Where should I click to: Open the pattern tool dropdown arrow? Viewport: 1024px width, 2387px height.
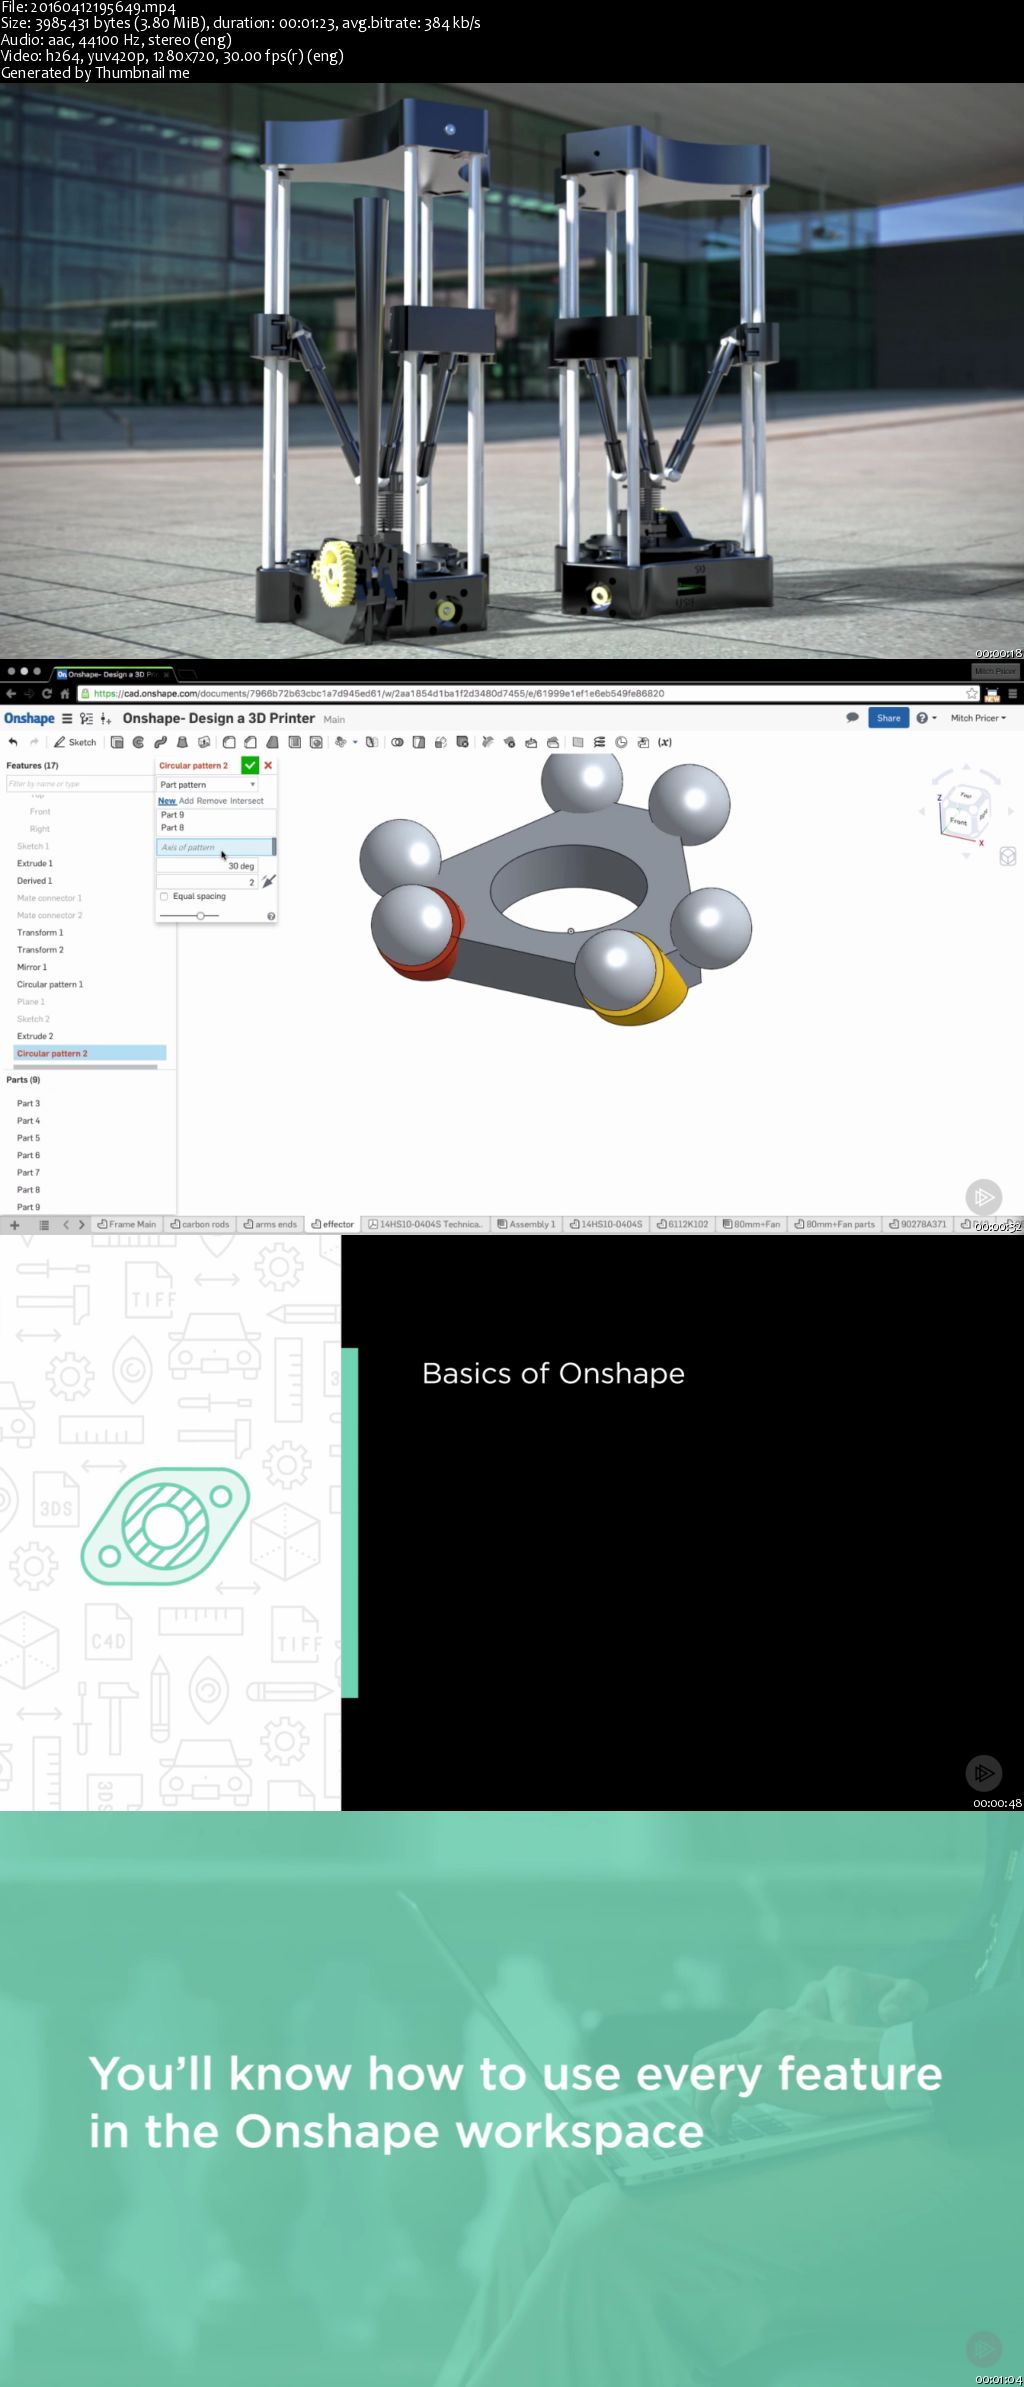pos(355,742)
